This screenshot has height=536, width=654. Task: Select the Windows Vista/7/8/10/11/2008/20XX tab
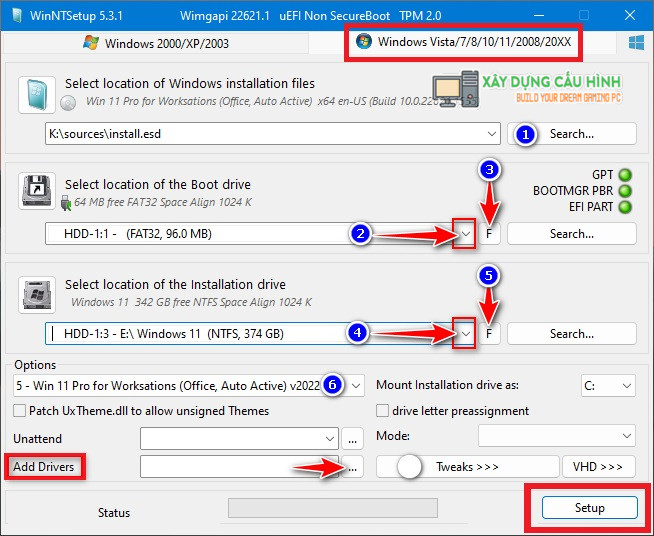pyautogui.click(x=463, y=42)
